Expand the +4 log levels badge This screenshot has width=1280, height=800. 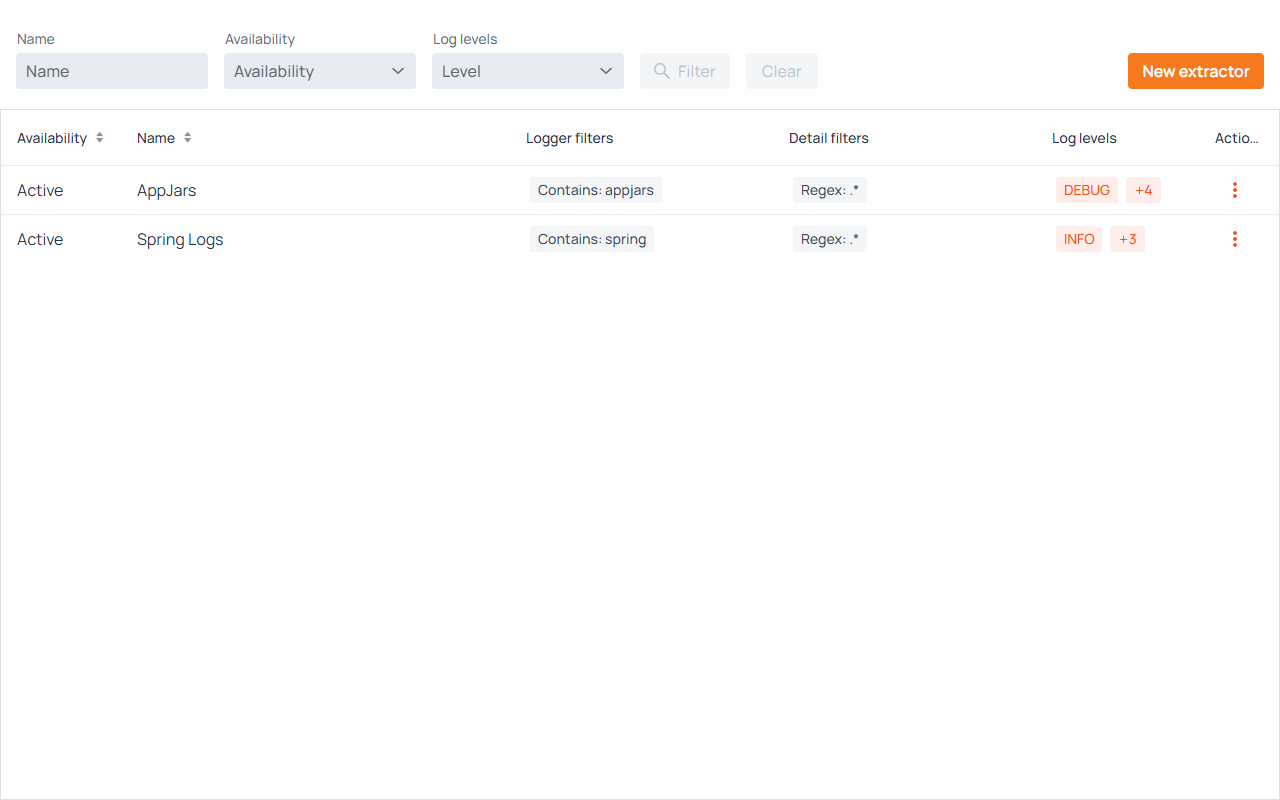pos(1144,190)
